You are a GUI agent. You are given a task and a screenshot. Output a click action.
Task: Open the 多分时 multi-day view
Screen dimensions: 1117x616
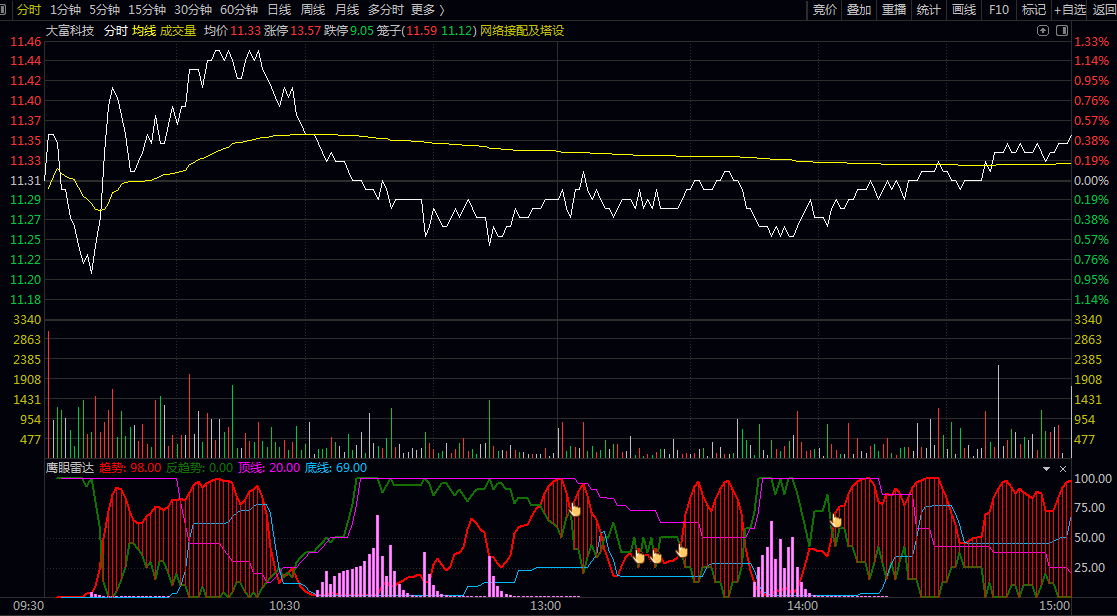click(x=385, y=10)
